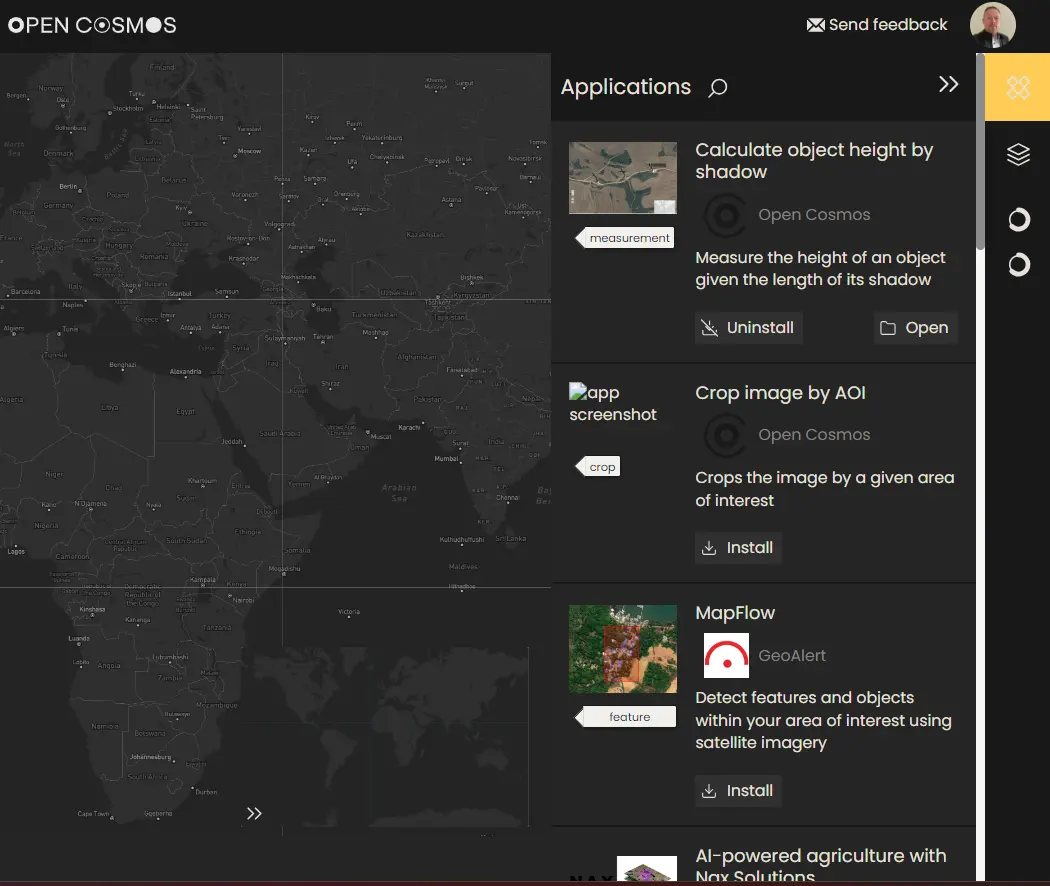Viewport: 1050px width, 886px height.
Task: Open search in the Applications panel
Action: [x=717, y=88]
